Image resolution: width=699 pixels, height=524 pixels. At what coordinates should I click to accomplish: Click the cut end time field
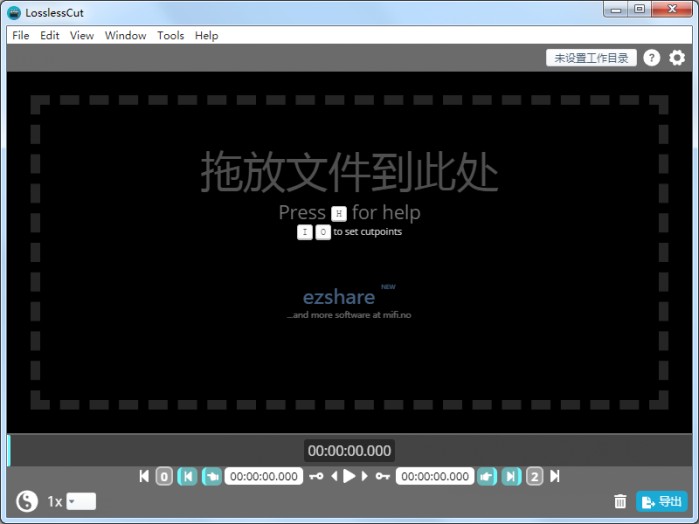[435, 476]
